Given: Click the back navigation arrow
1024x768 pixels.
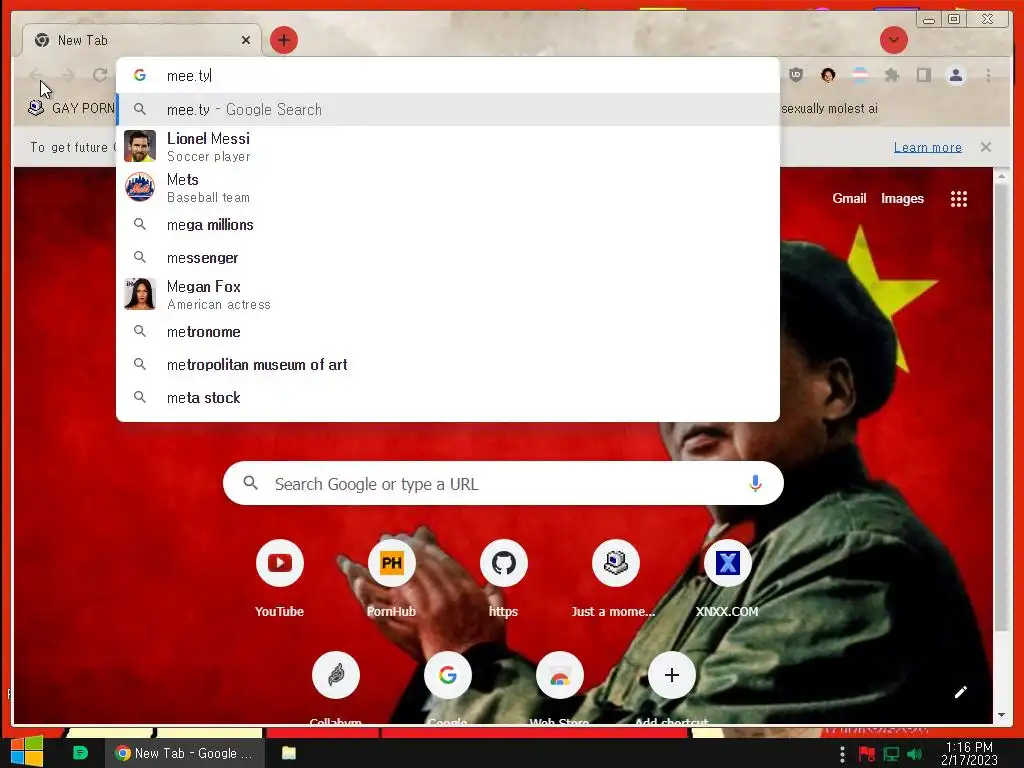Looking at the screenshot, I should (36, 75).
